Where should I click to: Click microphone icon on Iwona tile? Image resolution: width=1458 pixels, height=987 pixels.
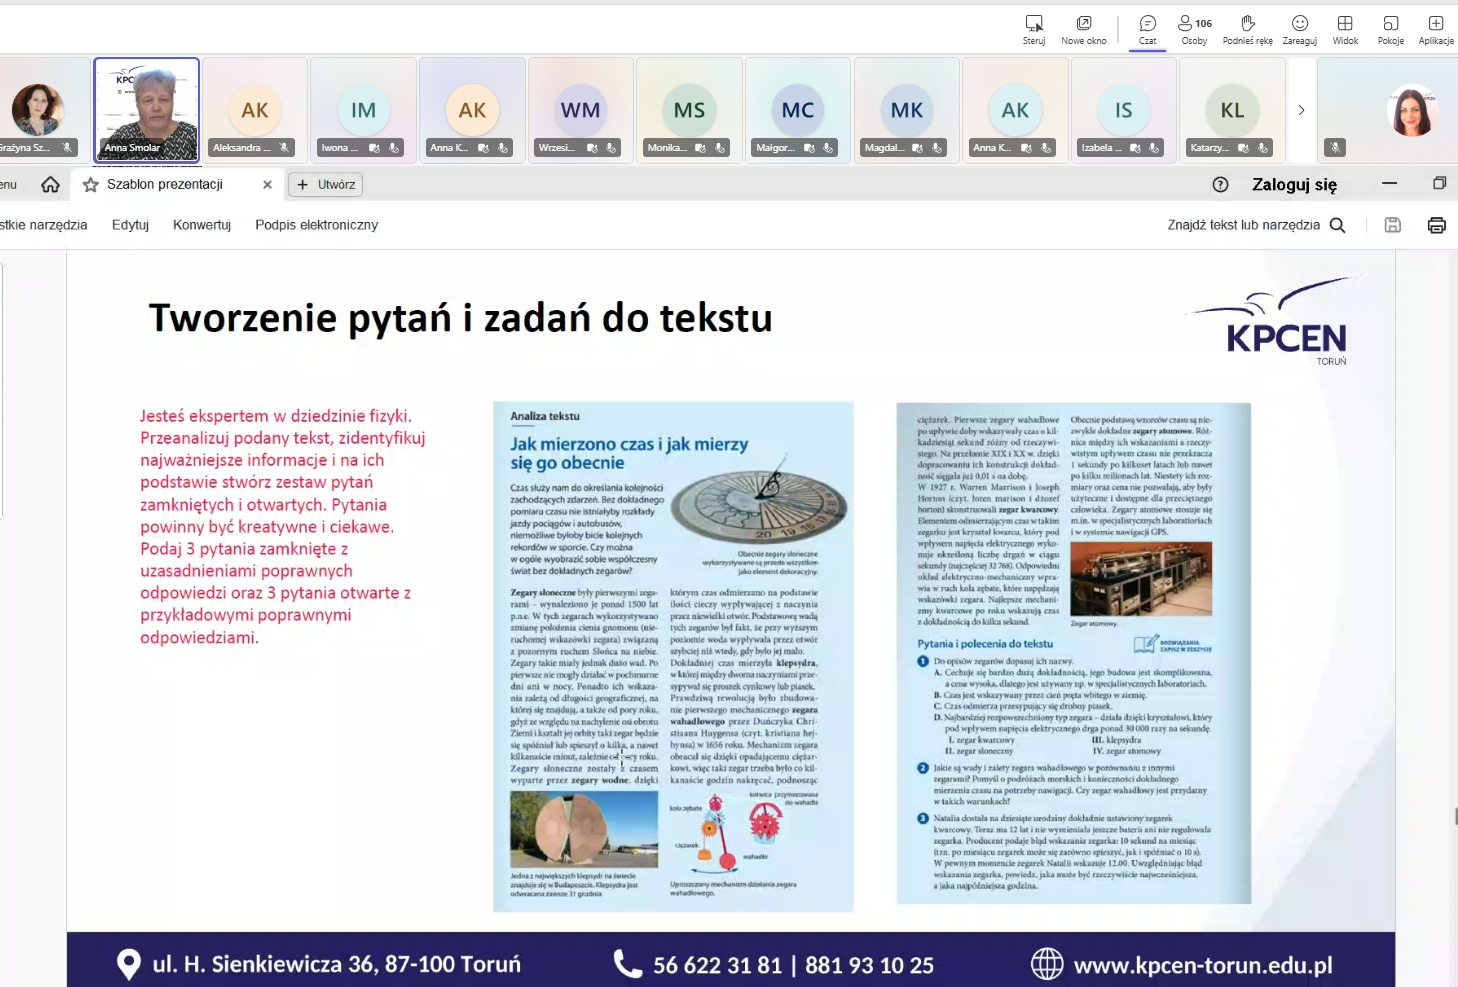[394, 148]
